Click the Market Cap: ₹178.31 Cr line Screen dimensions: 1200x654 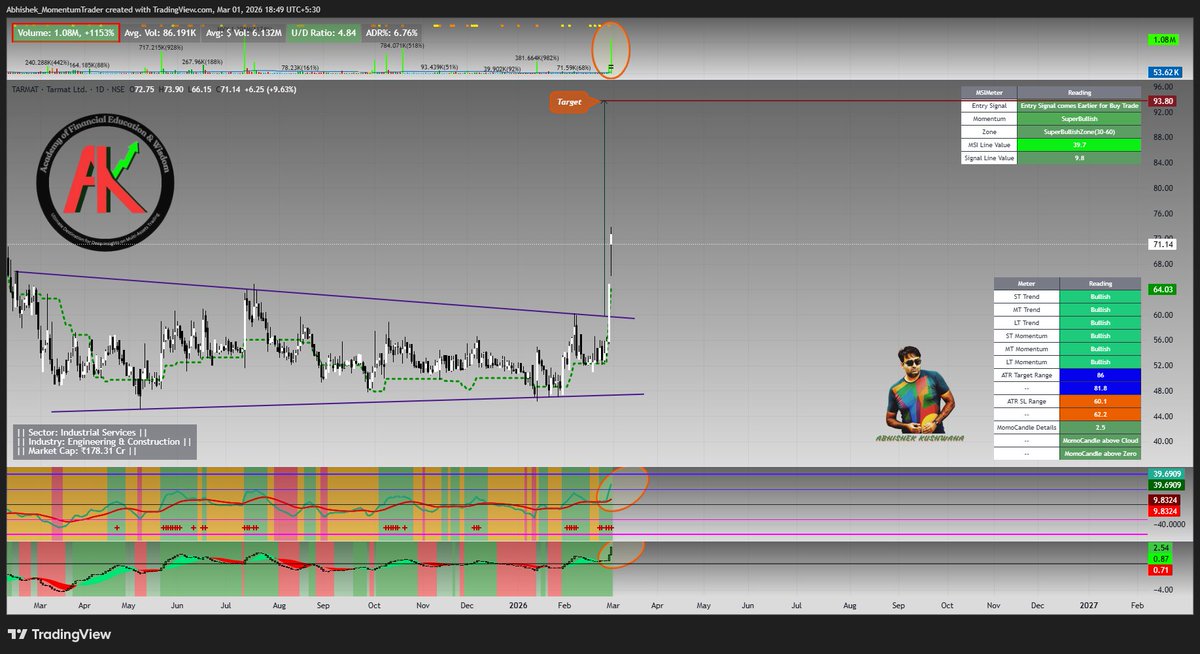[x=75, y=451]
